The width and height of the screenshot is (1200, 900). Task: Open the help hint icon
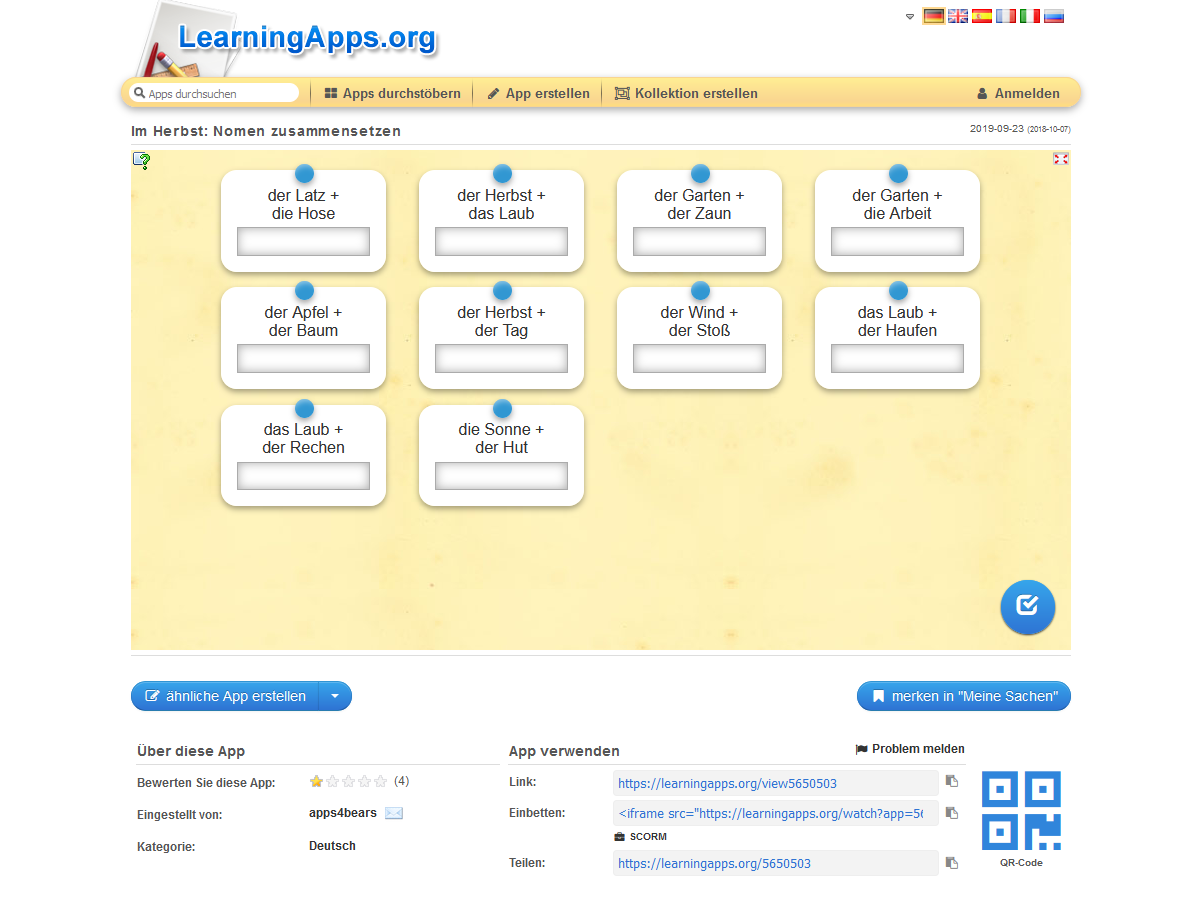coord(142,160)
